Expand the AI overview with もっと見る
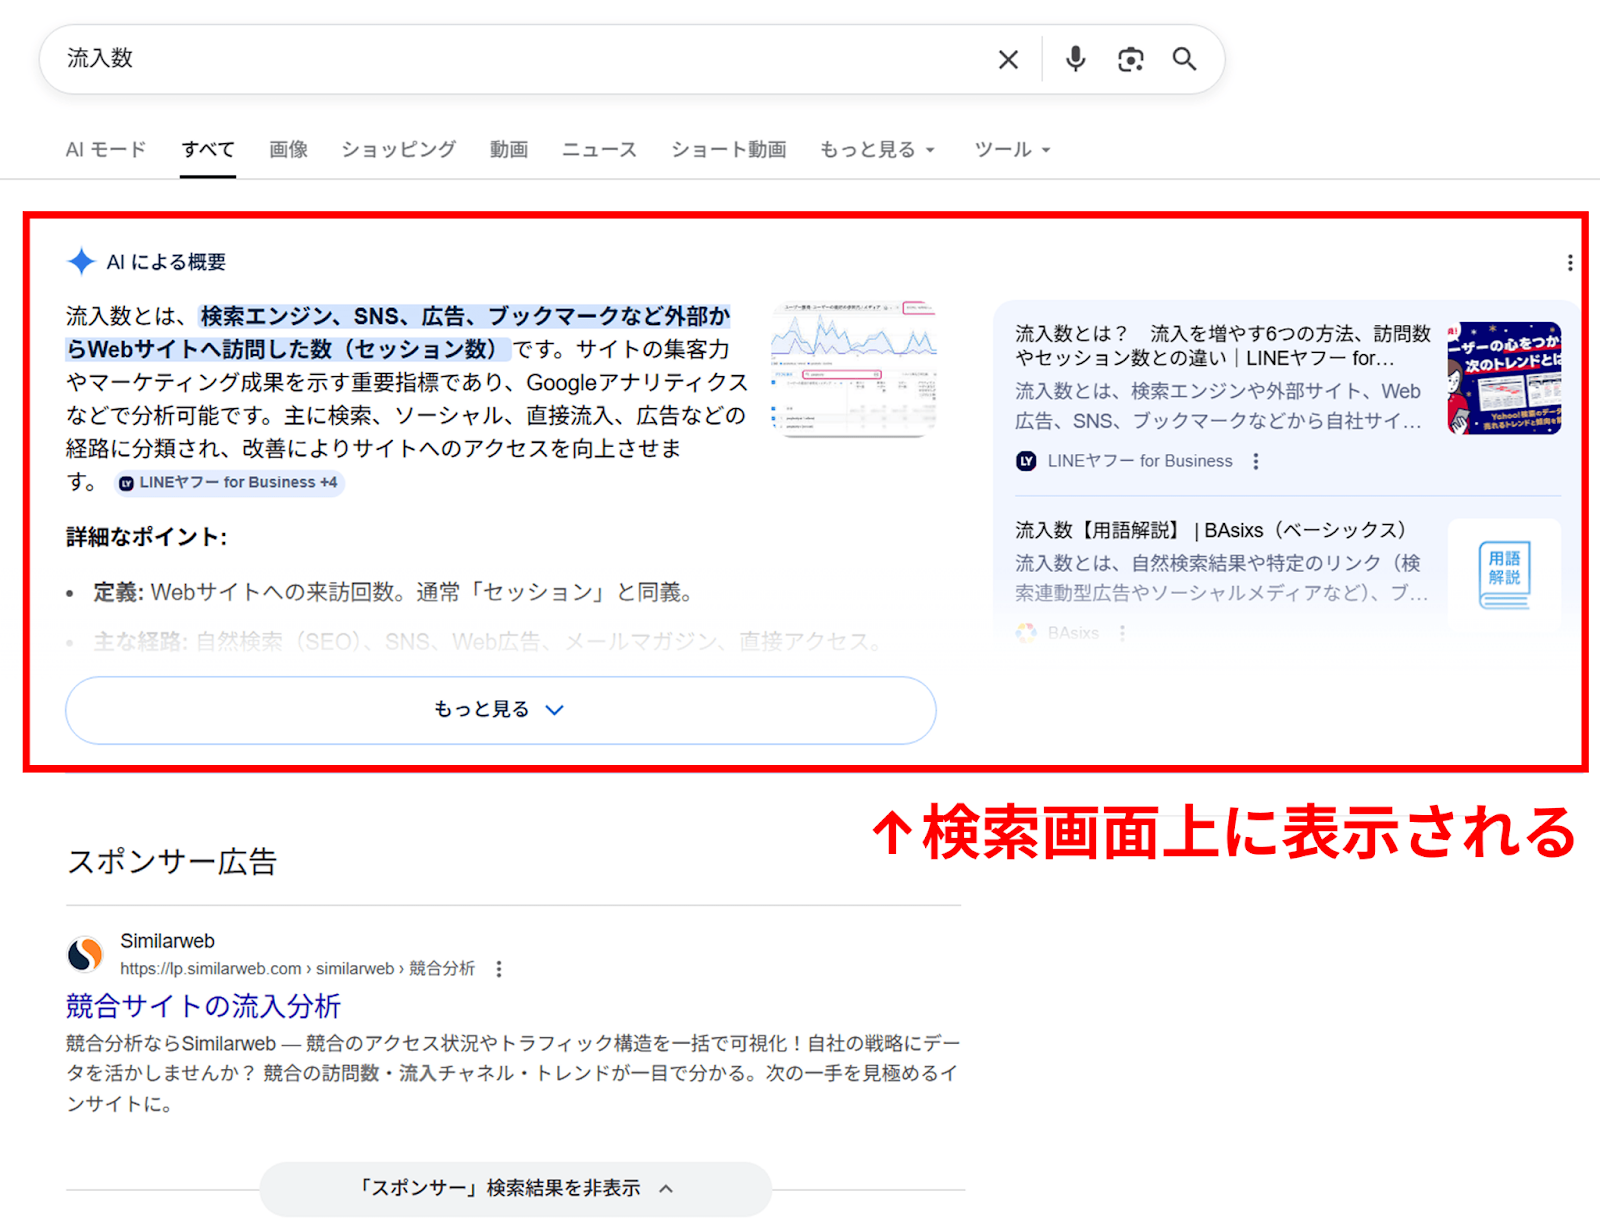 pyautogui.click(x=500, y=710)
